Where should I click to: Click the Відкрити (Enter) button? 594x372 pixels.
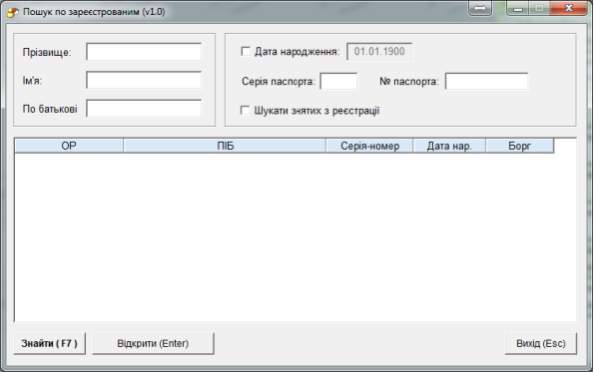pyautogui.click(x=153, y=344)
